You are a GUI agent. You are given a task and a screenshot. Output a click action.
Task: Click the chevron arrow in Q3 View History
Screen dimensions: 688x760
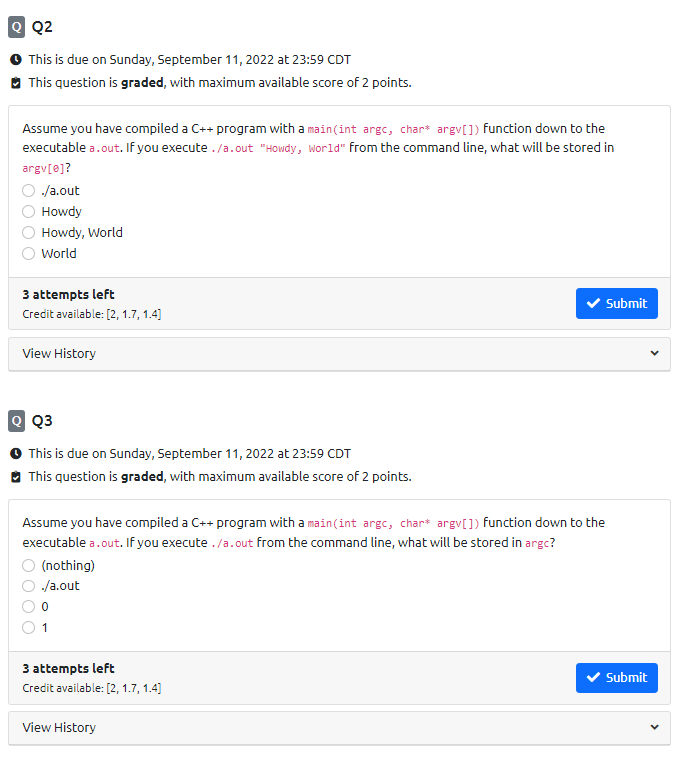[655, 727]
